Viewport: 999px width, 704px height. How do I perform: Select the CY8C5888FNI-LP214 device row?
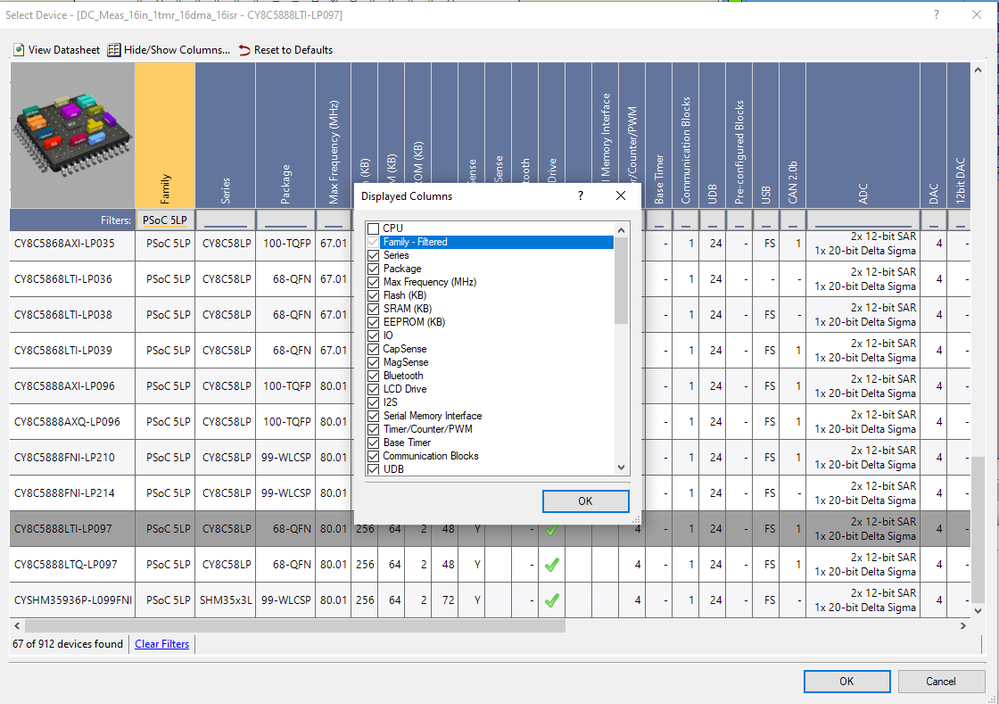(489, 493)
